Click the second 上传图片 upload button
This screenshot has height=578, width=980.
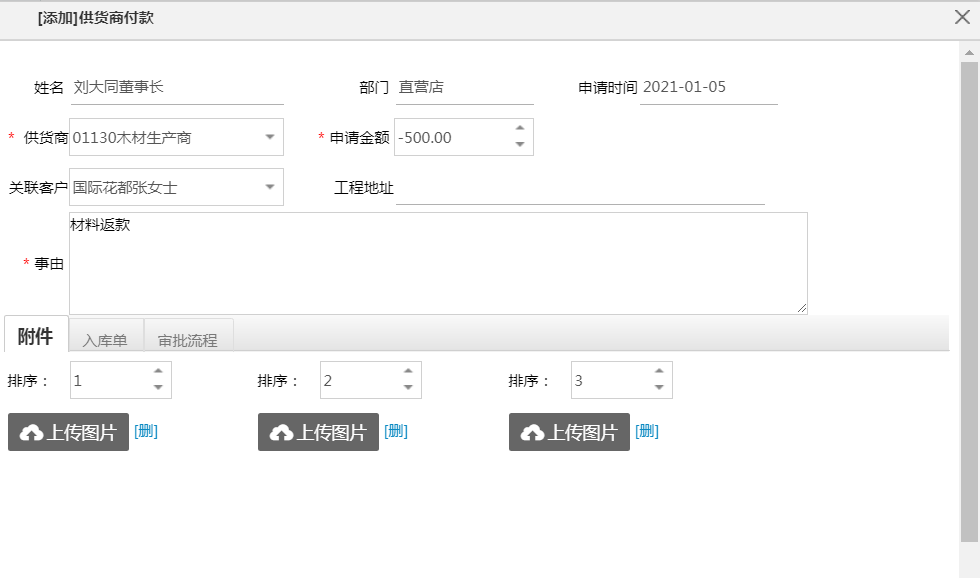coord(318,432)
